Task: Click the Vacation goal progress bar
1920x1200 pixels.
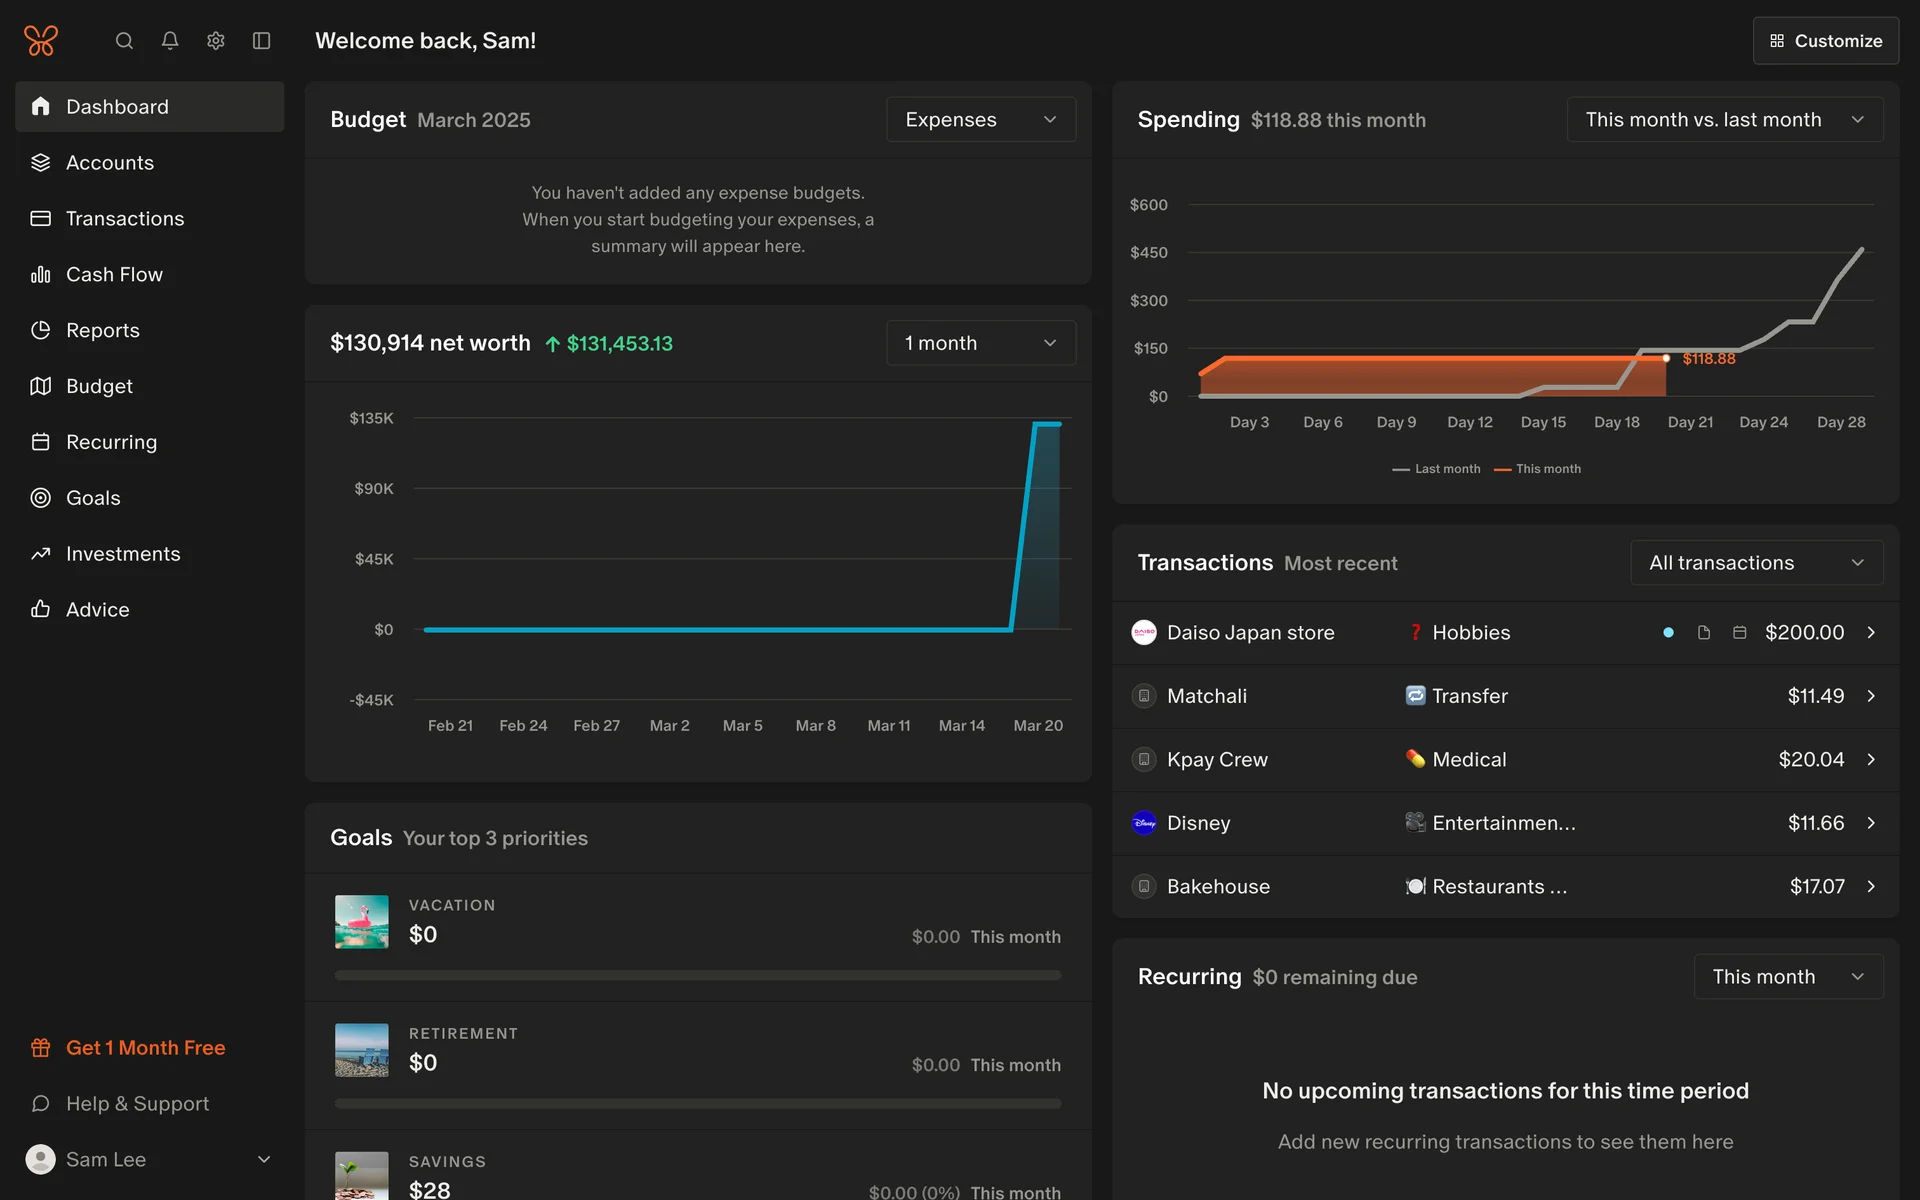Action: click(698, 975)
